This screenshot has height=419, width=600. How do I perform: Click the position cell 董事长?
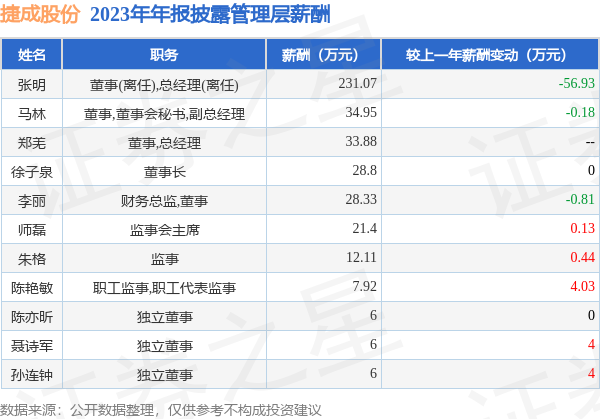coord(165,172)
